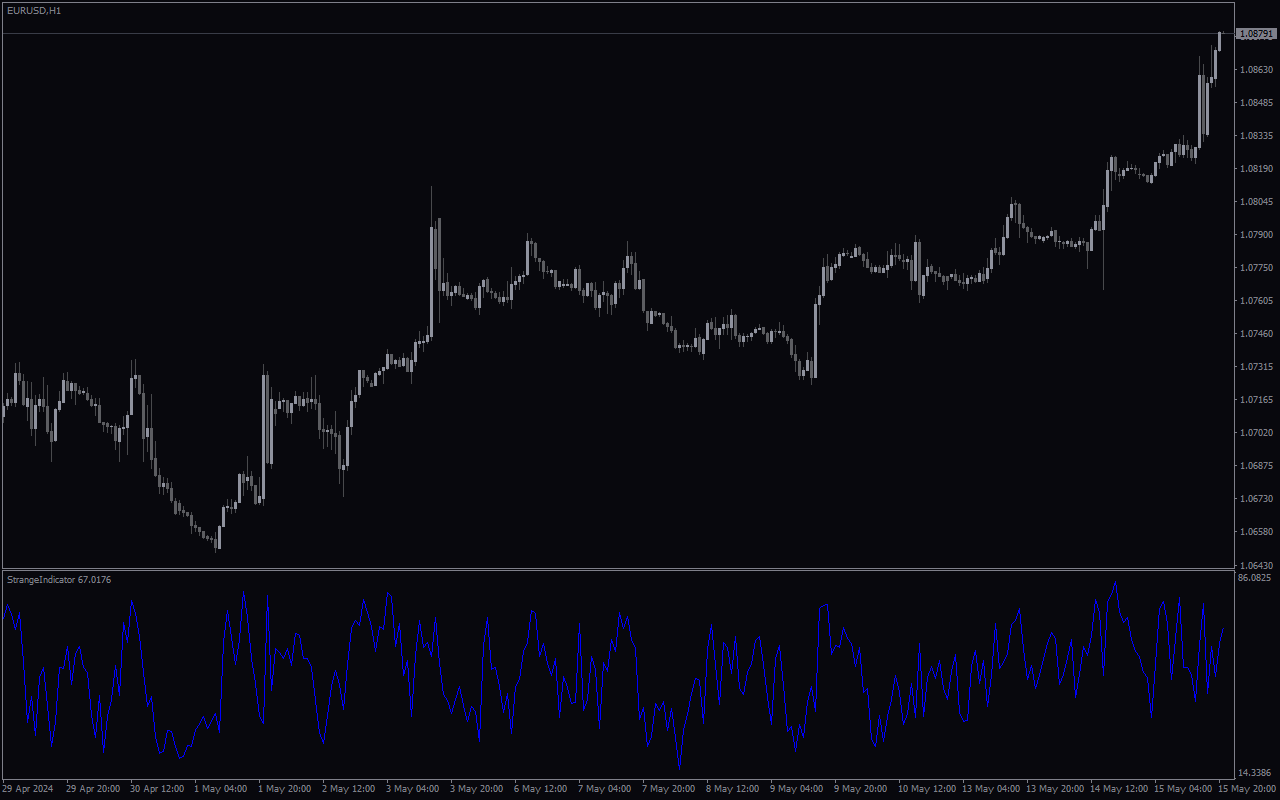Click the 29 Apr 20:00 time label

click(x=93, y=789)
